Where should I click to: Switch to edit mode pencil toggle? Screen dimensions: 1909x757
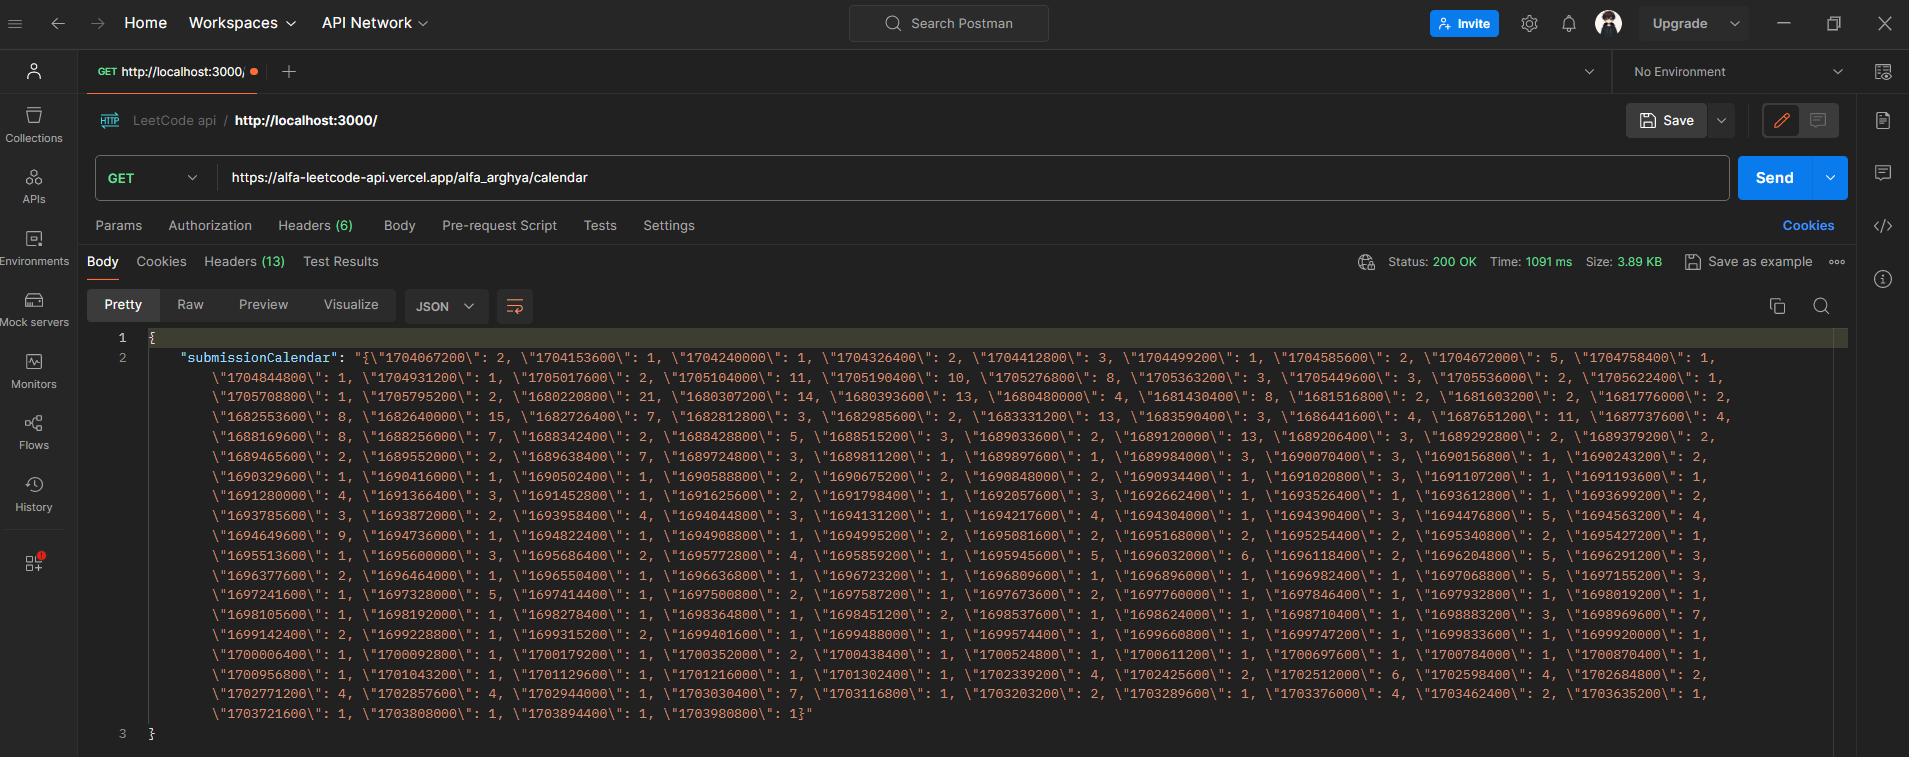[x=1781, y=120]
